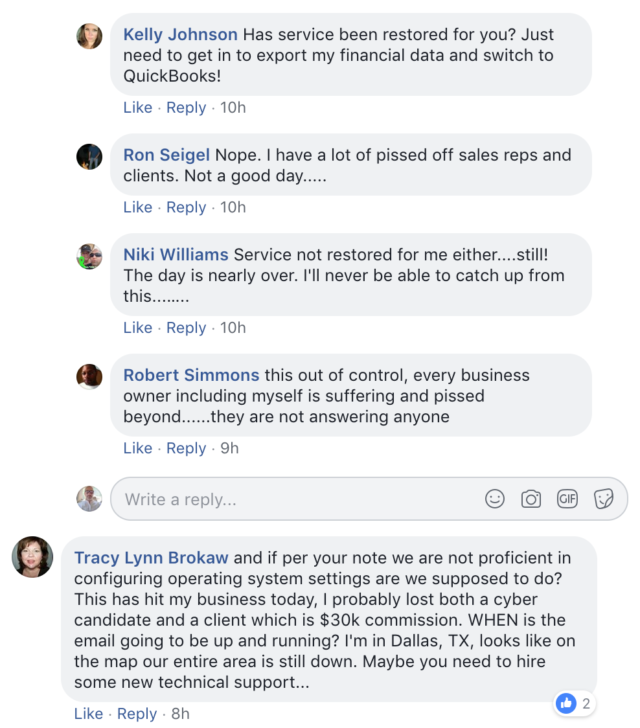Viewport: 640px width, 728px height.
Task: Click the emoji icon in reply box
Action: 495,498
